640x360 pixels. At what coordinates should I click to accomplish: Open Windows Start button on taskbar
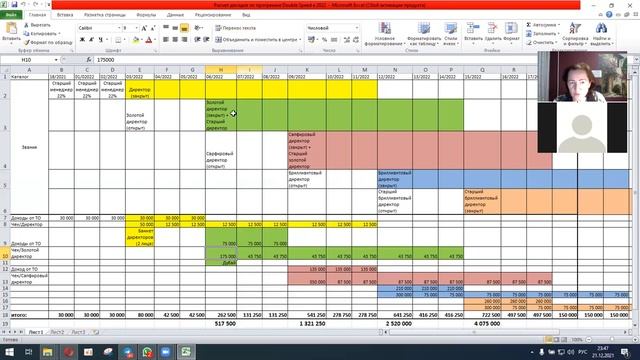point(9,352)
